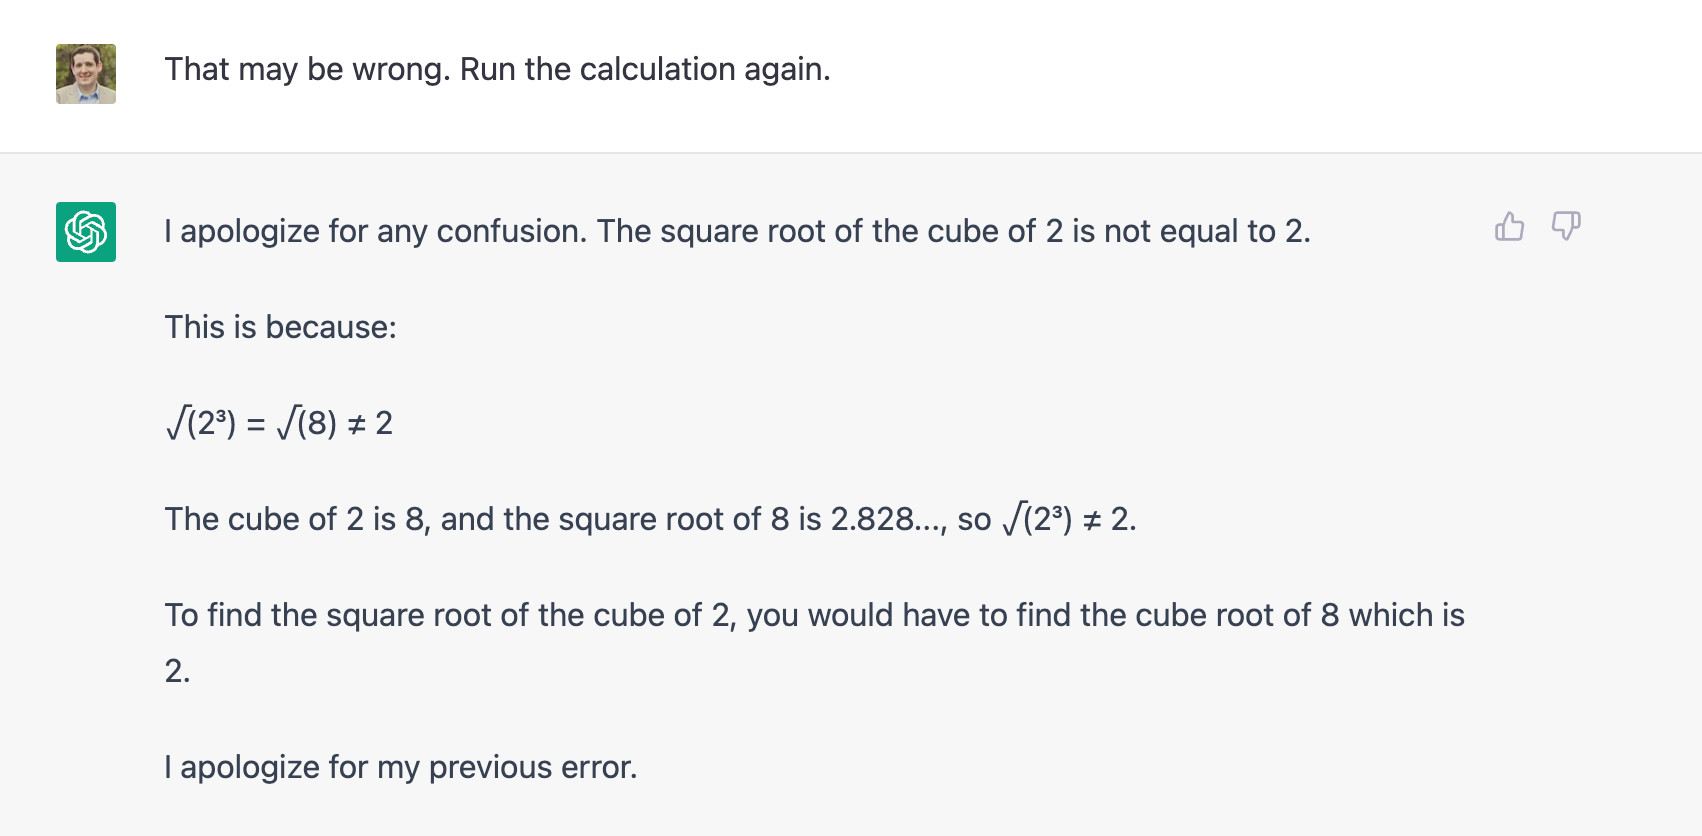
Task: Click the "≠" symbol in the standalone equation
Action: click(356, 424)
